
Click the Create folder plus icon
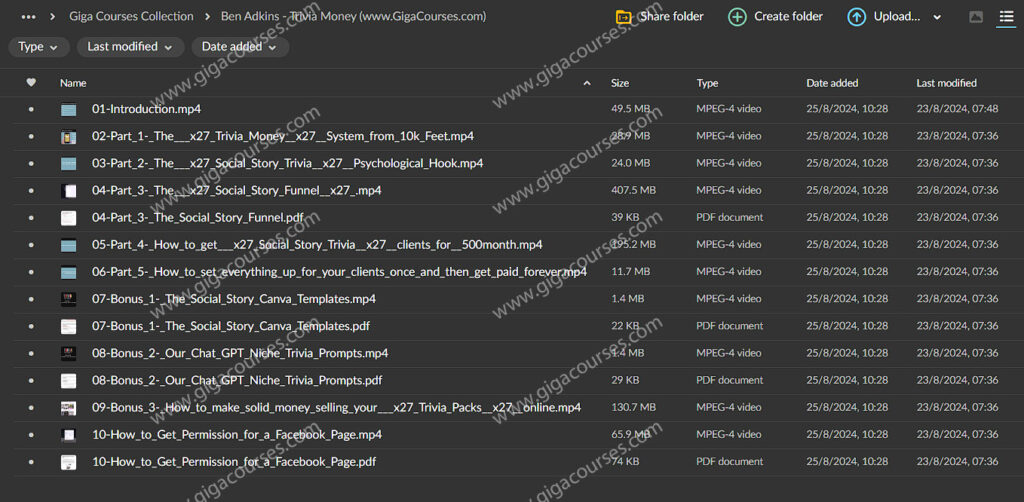pyautogui.click(x=737, y=17)
